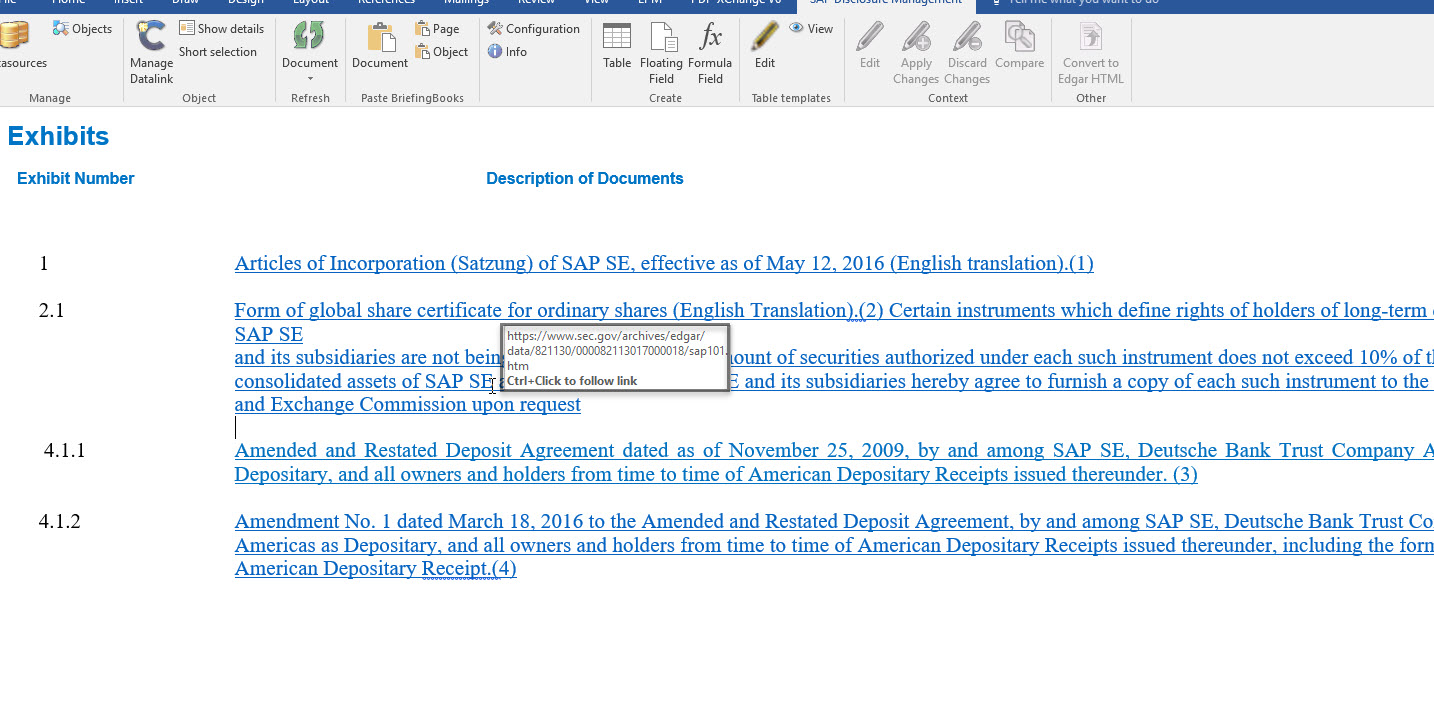Click the Context group label
The height and width of the screenshot is (721, 1434).
tap(948, 98)
